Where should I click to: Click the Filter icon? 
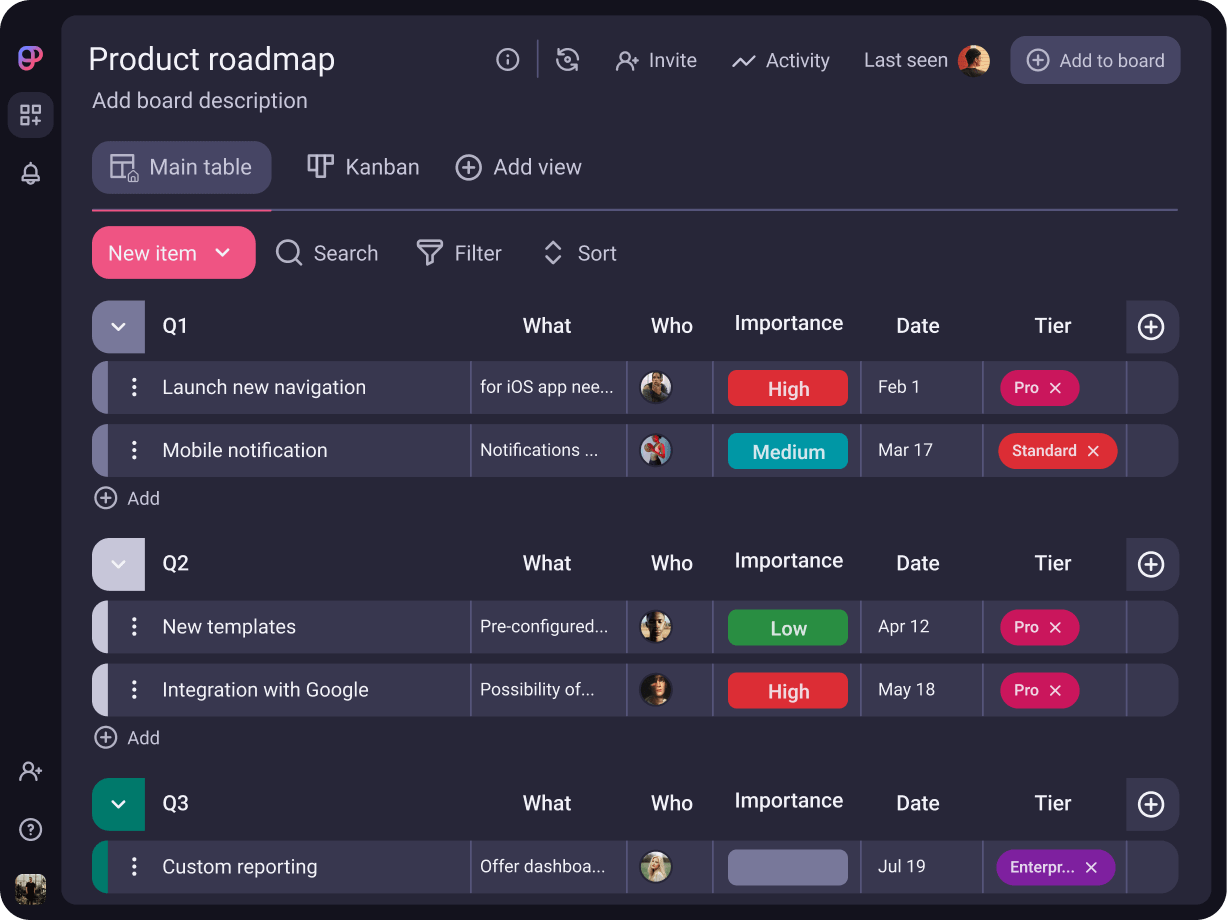[x=428, y=253]
